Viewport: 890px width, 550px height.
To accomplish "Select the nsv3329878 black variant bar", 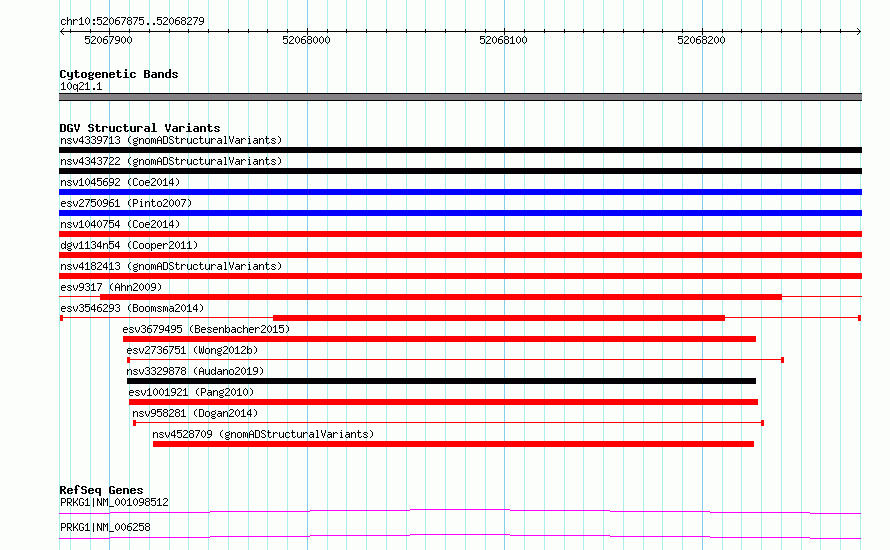I will [441, 381].
